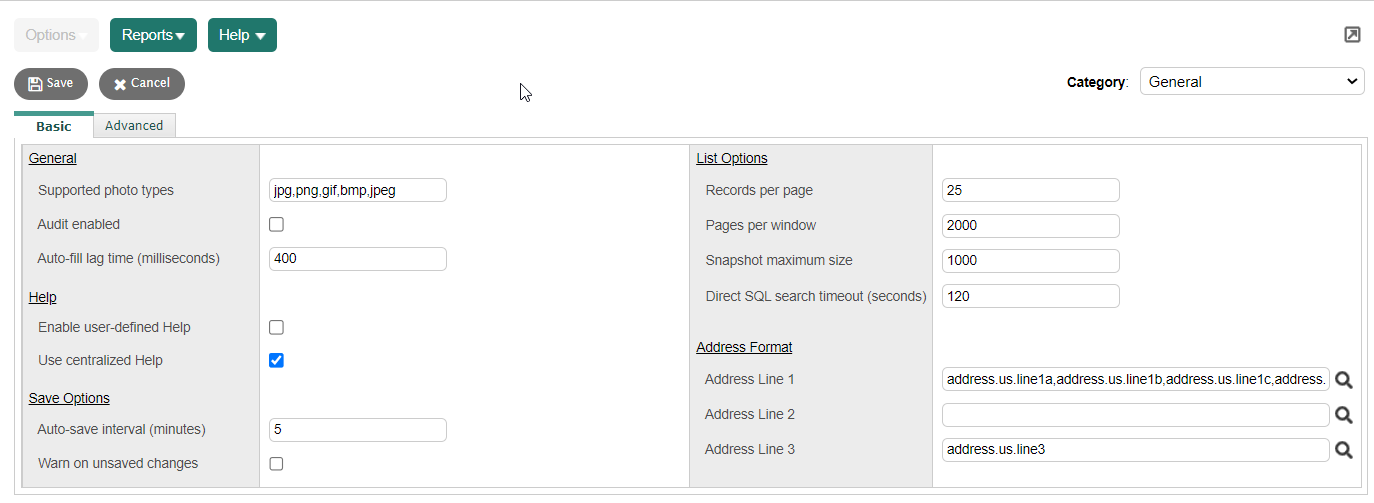Toggle the Warn on unsaved changes checkbox

tap(276, 463)
